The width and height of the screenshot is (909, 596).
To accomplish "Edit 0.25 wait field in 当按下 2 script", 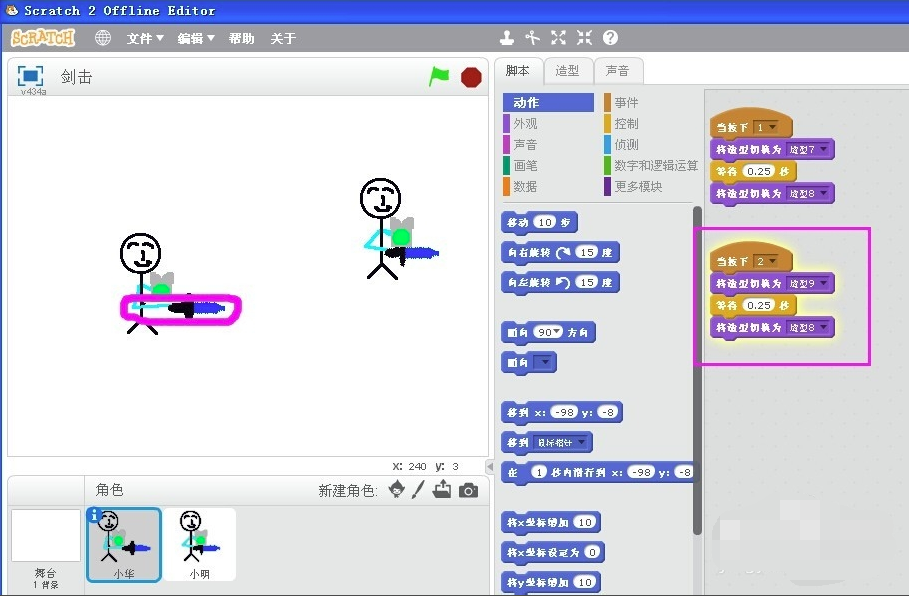I will pyautogui.click(x=759, y=305).
